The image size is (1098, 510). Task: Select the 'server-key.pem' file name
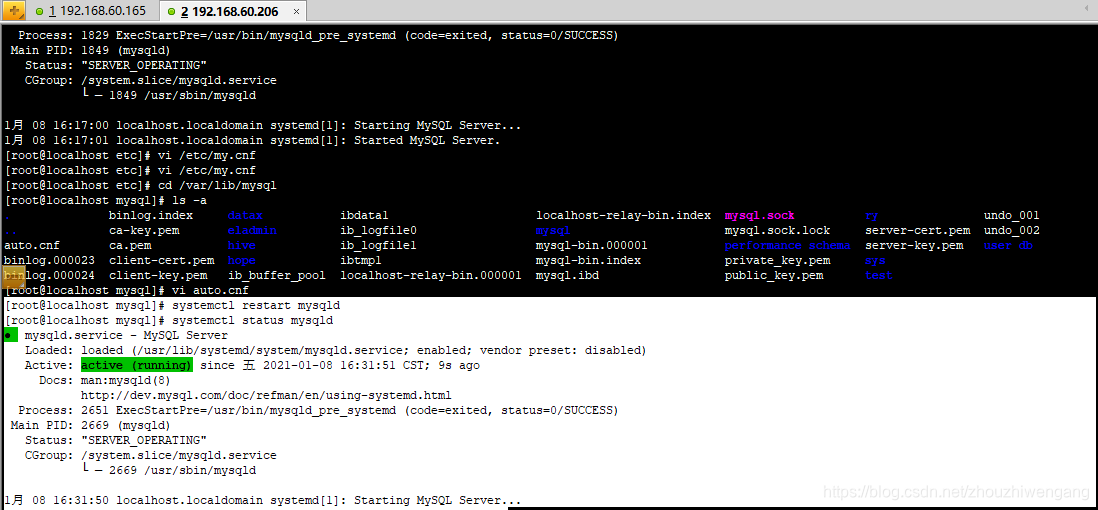(914, 245)
